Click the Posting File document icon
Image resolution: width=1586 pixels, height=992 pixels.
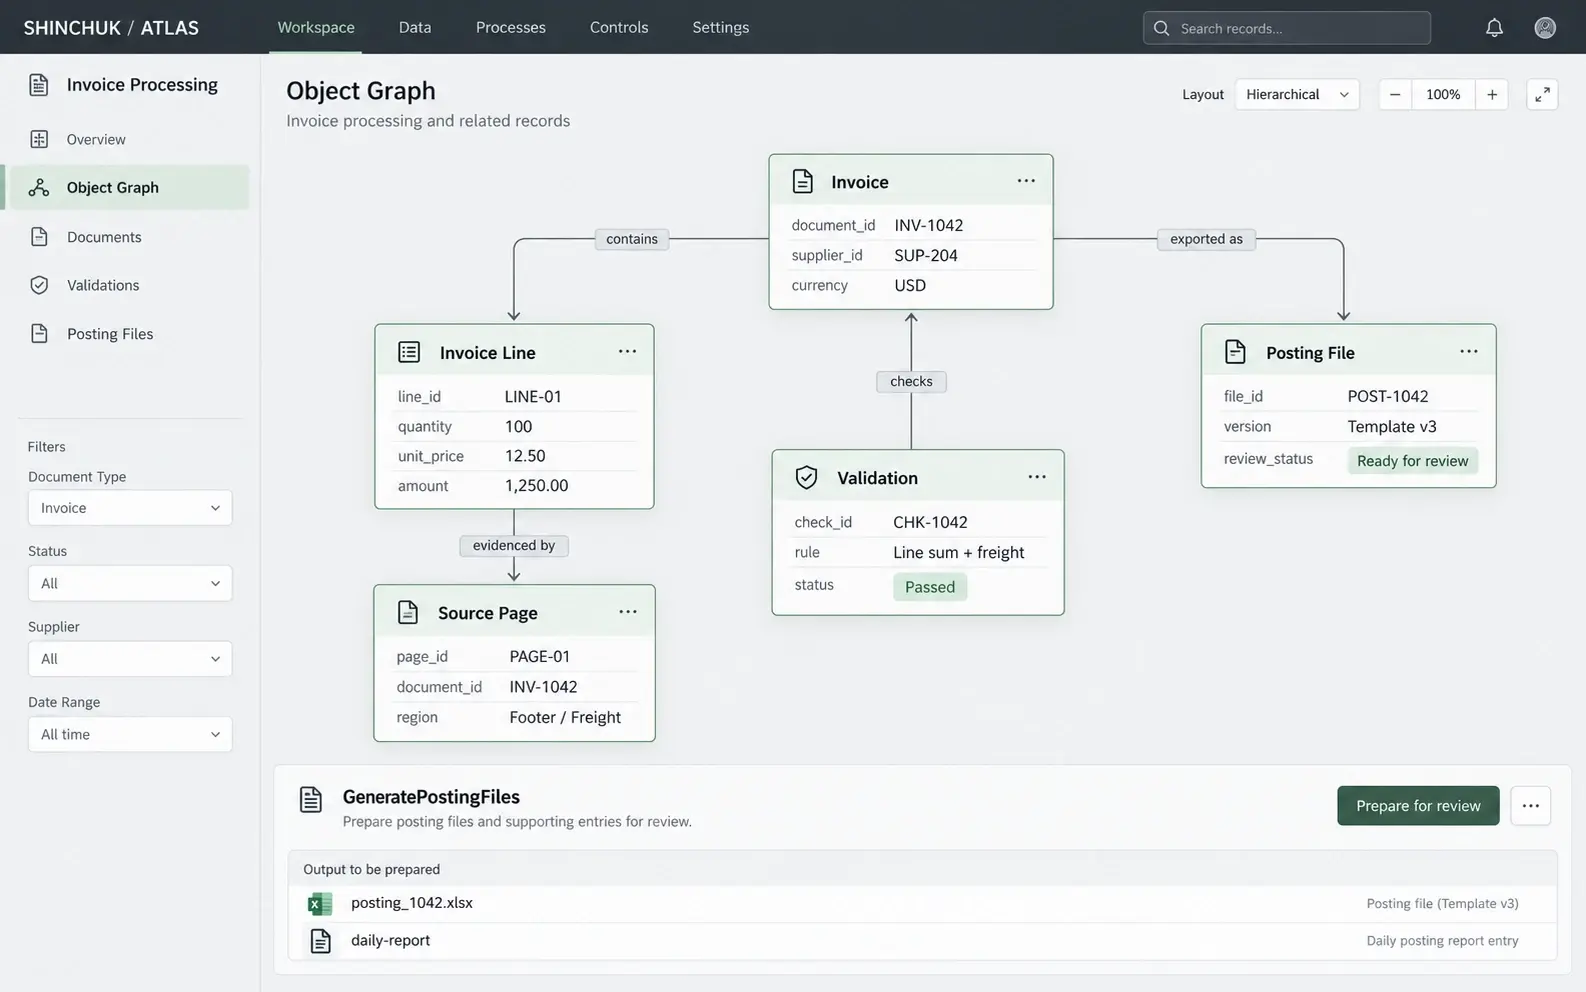[1235, 351]
